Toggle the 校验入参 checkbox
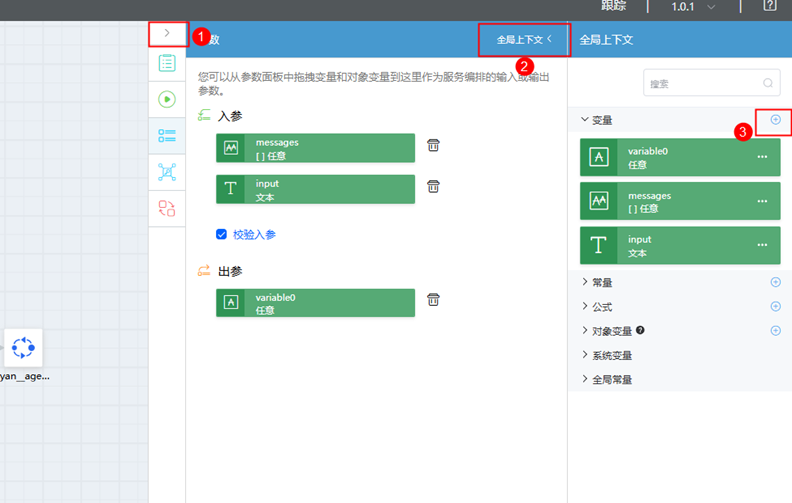This screenshot has width=792, height=503. 222,234
